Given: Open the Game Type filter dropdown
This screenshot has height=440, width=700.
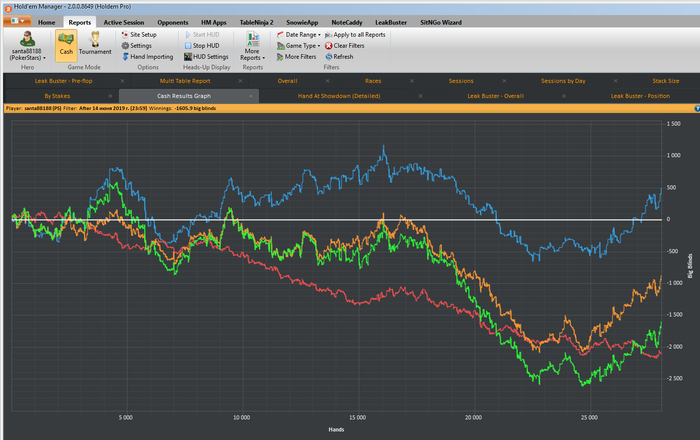Looking at the screenshot, I should coord(299,46).
